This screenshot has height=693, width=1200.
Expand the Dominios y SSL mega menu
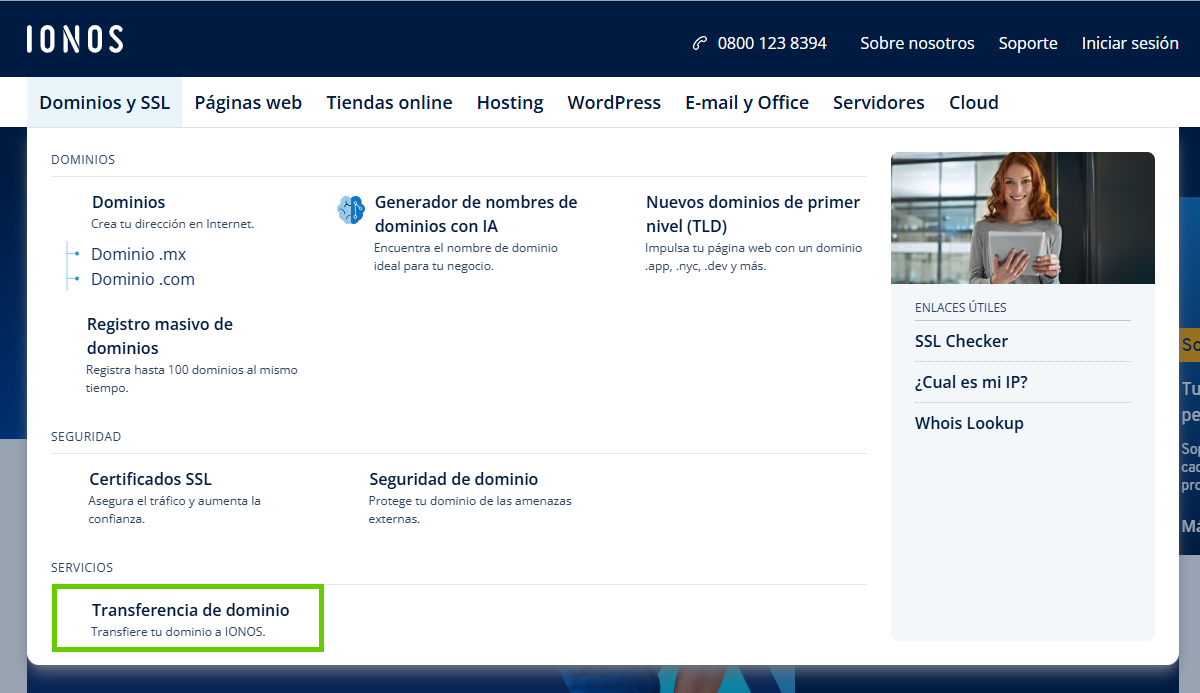tap(104, 101)
